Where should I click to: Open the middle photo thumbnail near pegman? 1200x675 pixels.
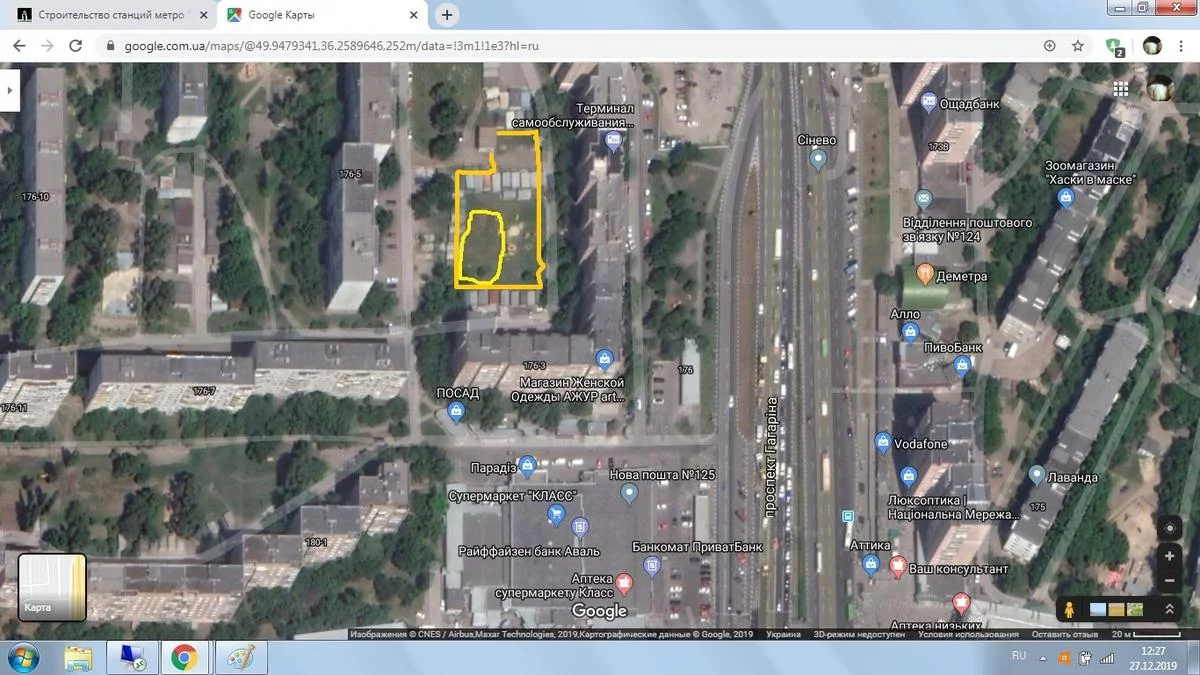[1116, 609]
